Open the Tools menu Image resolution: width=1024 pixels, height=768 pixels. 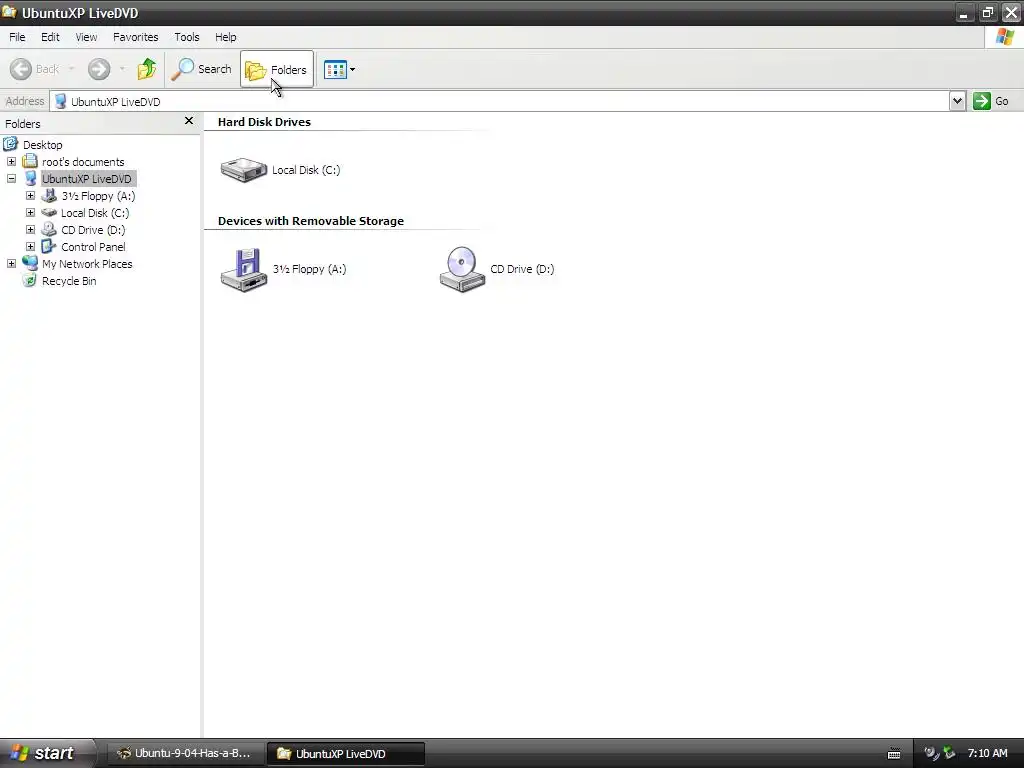point(187,37)
